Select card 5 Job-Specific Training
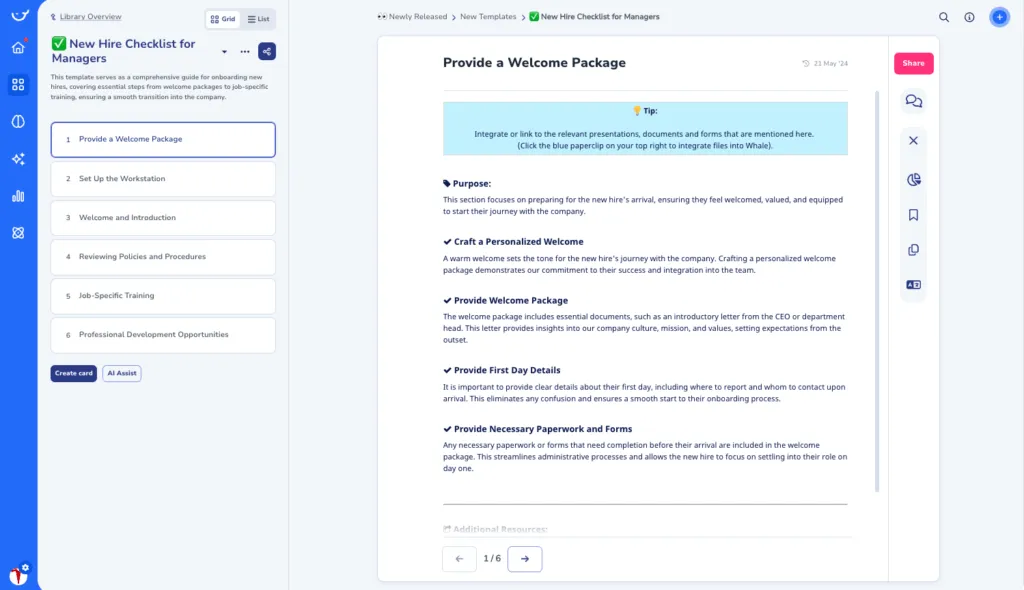The height and width of the screenshot is (590, 1024). click(x=163, y=296)
